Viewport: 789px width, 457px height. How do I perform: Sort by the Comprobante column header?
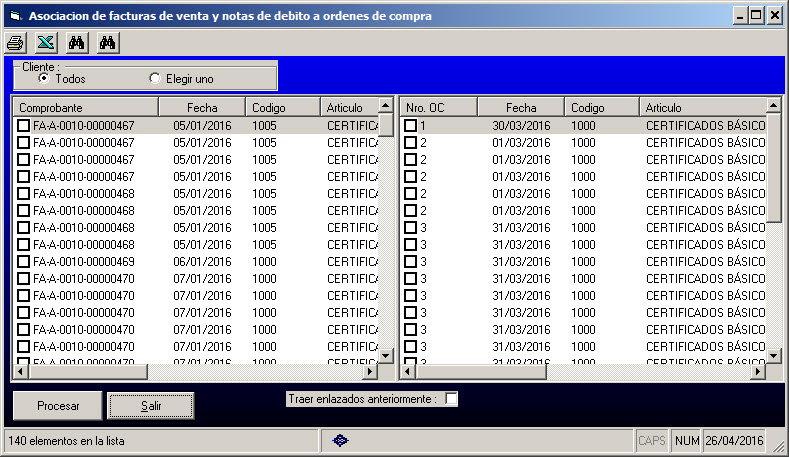pos(85,107)
